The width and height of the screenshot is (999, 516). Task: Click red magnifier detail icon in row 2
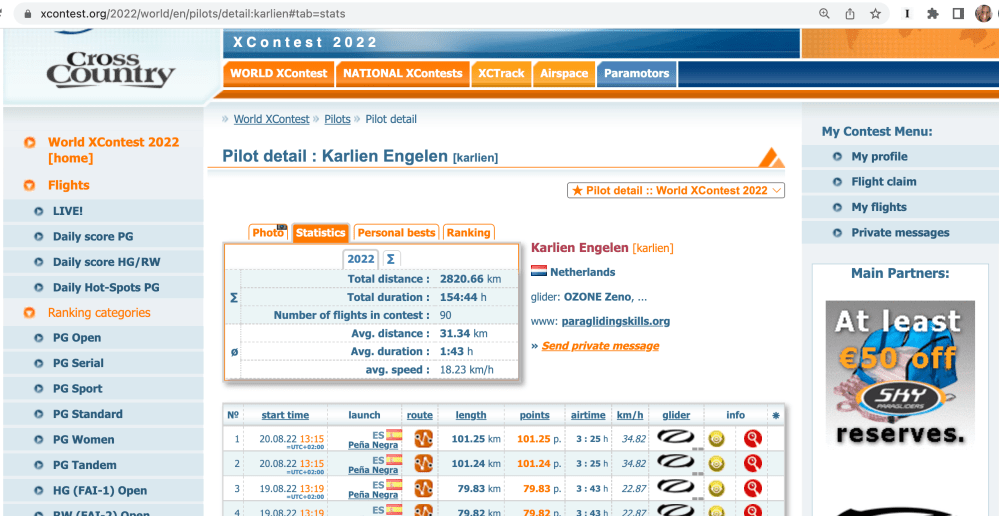coord(753,464)
